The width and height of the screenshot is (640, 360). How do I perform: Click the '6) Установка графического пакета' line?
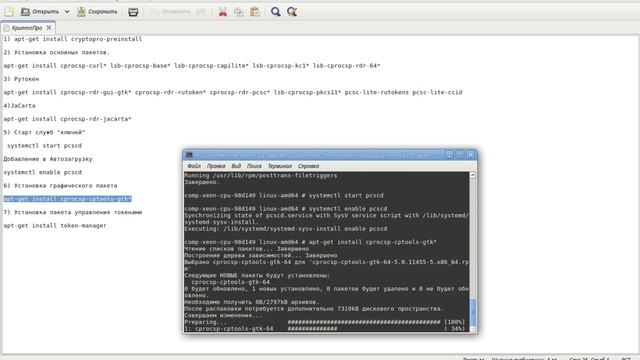point(60,186)
